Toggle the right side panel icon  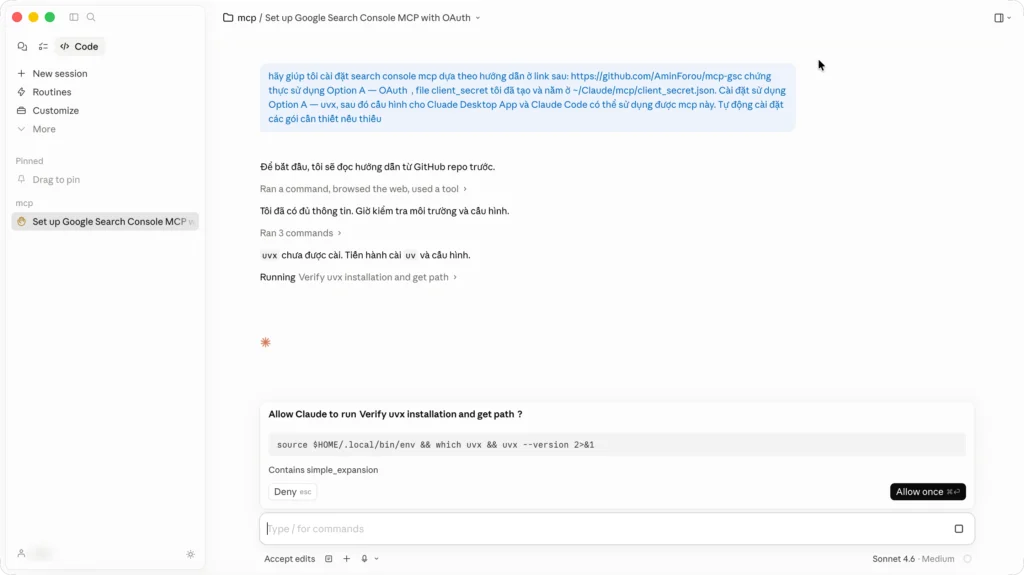coord(998,18)
